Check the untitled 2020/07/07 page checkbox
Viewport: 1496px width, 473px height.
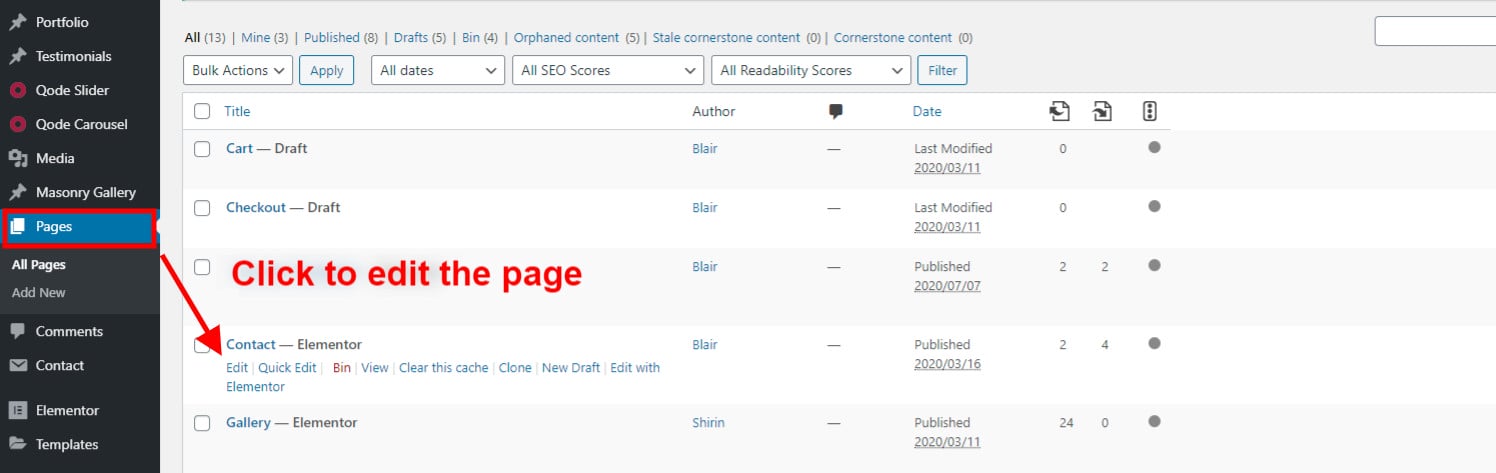[x=202, y=267]
